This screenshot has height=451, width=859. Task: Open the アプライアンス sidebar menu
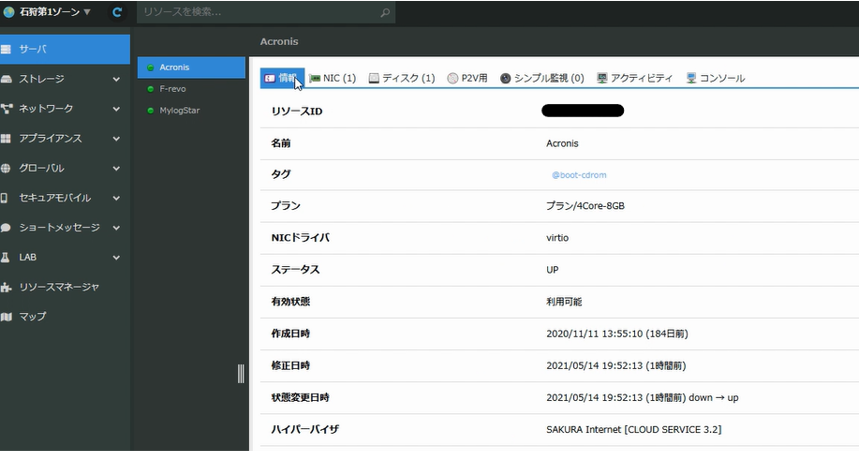pyautogui.click(x=65, y=138)
